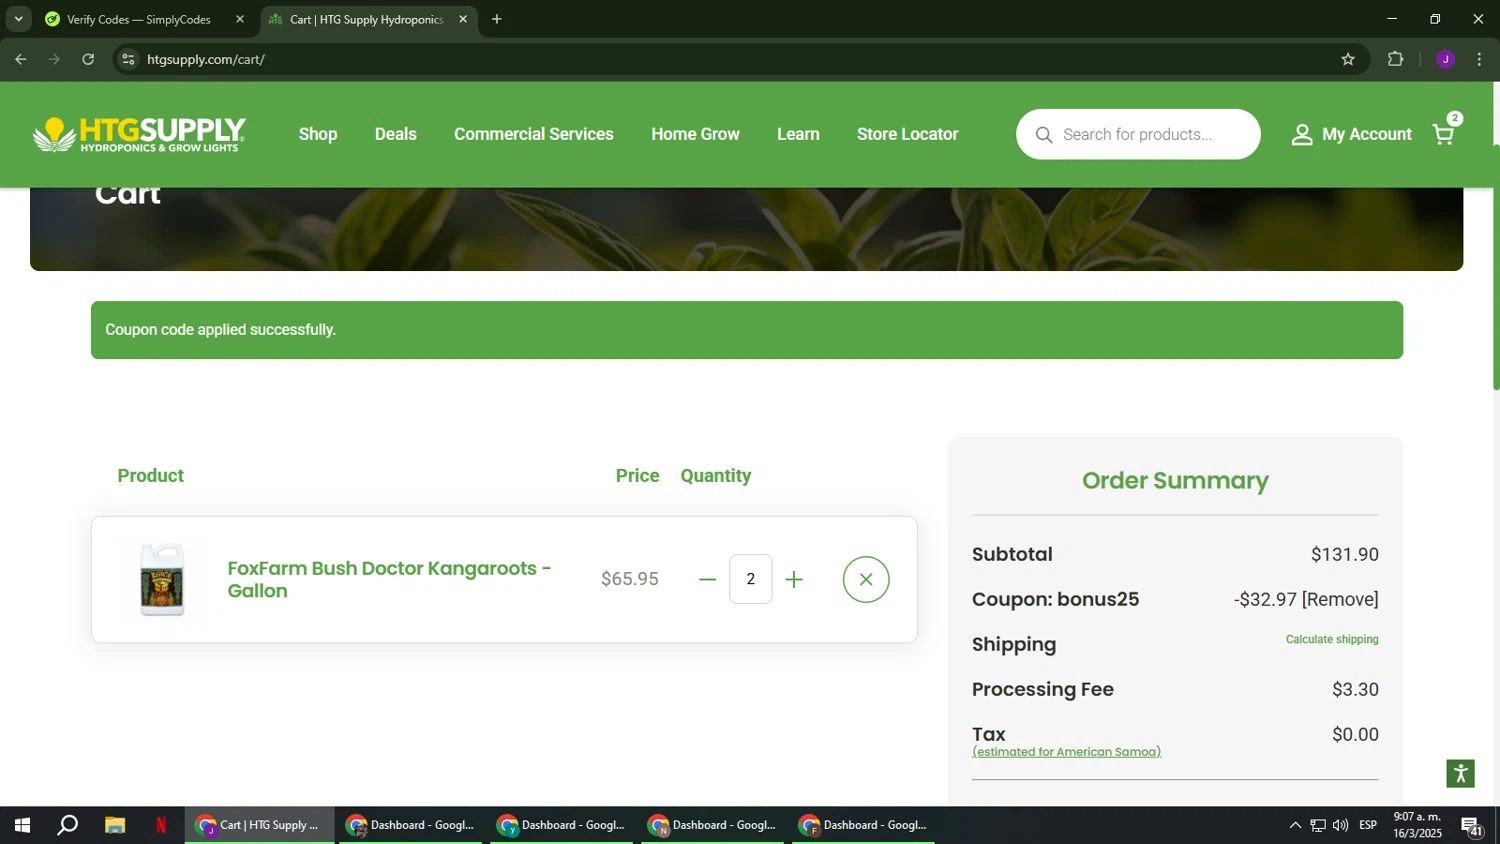Open the Learn menu
The image size is (1500, 844).
pyautogui.click(x=798, y=134)
